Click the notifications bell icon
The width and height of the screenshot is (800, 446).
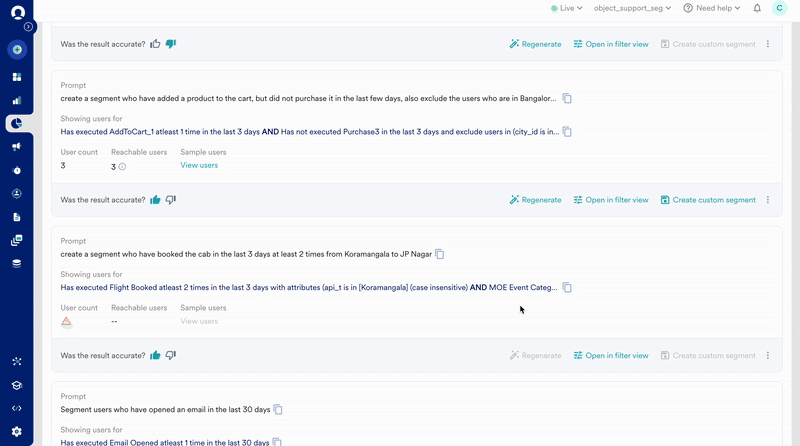(757, 8)
